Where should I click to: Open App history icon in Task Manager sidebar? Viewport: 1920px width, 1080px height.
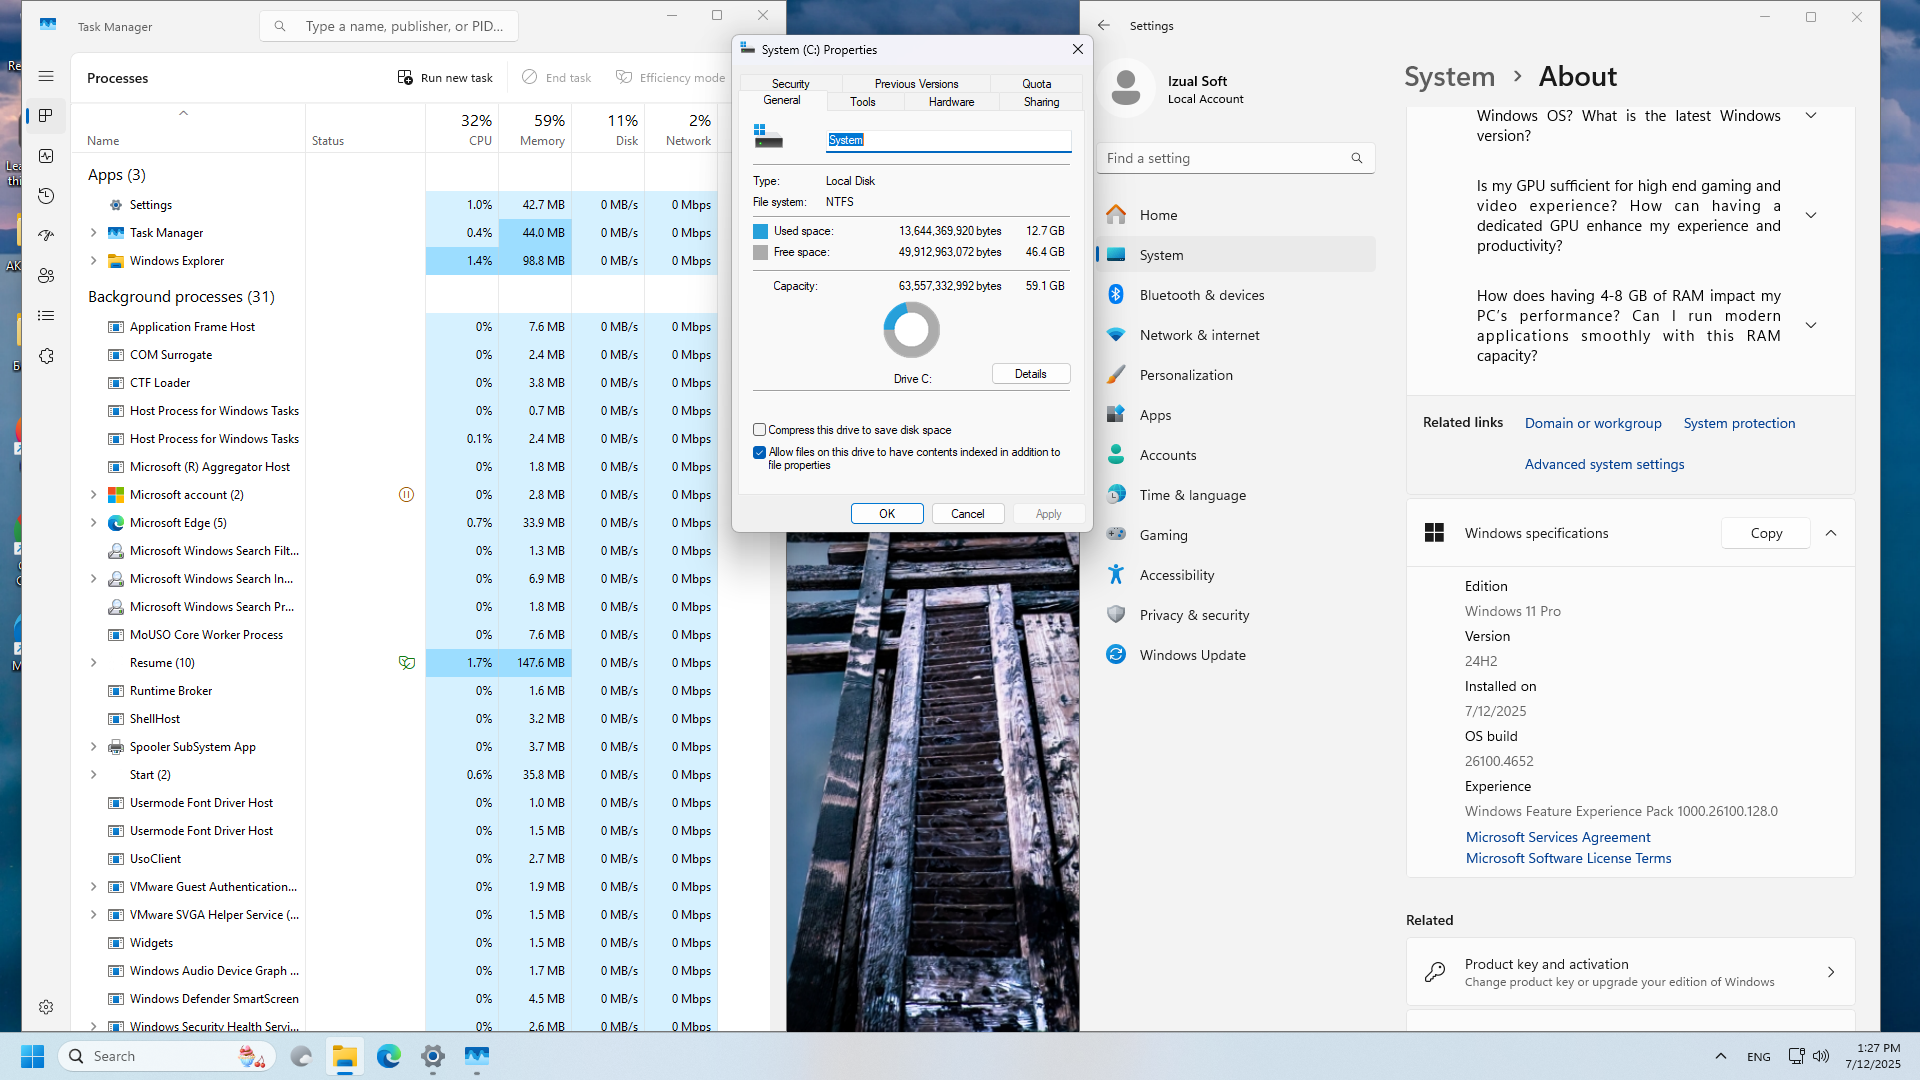[46, 196]
